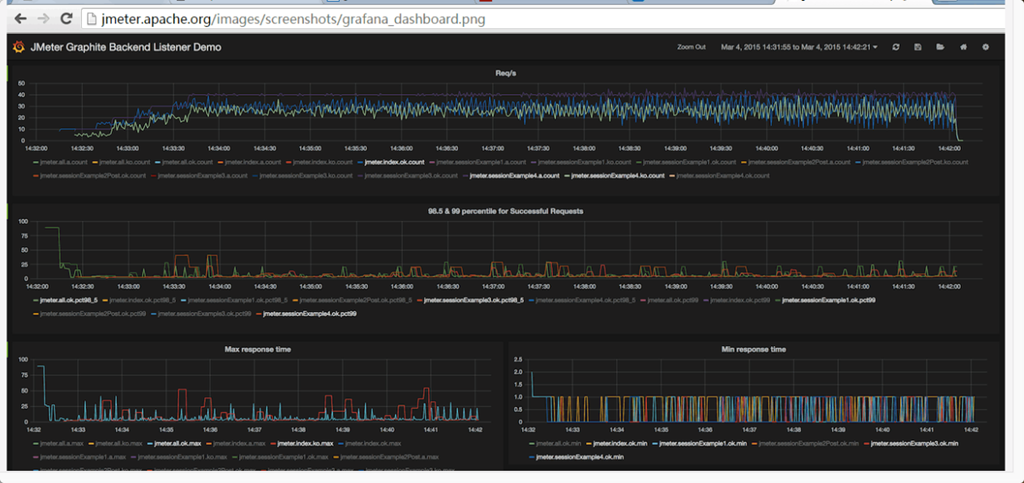
Task: Click the dashboard refresh icon
Action: (895, 47)
